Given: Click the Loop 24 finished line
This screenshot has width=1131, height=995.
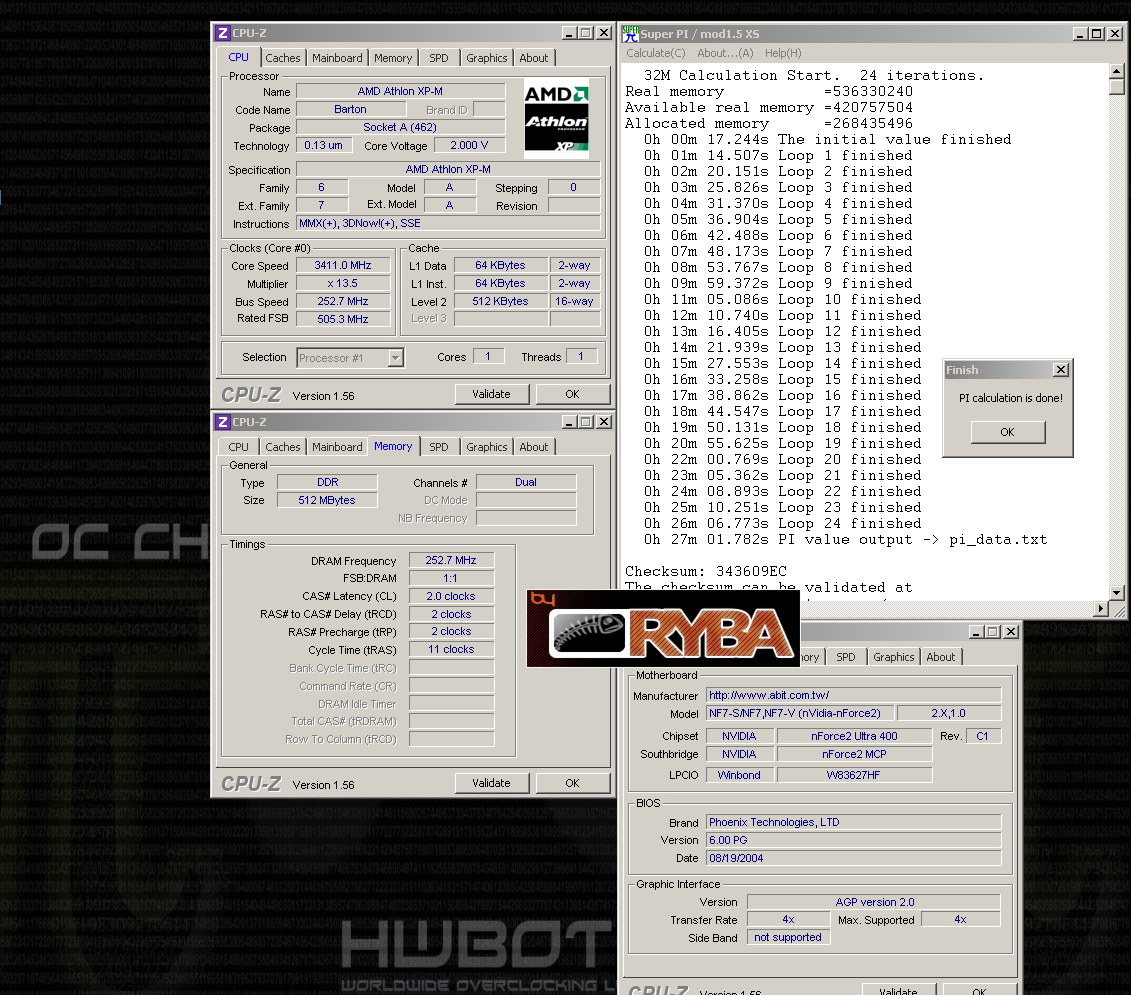Looking at the screenshot, I should point(783,524).
